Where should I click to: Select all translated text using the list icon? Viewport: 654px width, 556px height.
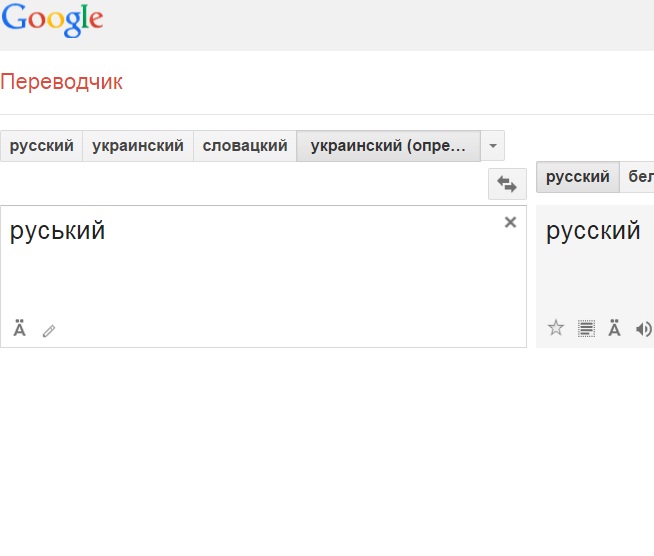[x=587, y=328]
